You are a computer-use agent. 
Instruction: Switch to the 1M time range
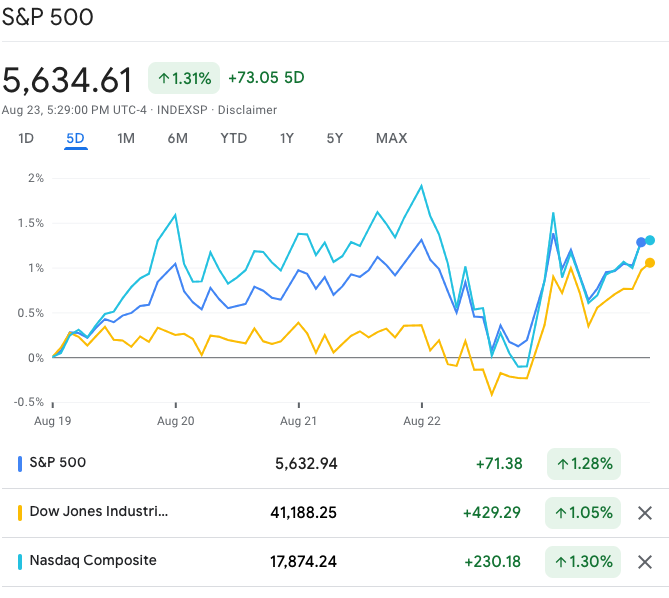[126, 138]
